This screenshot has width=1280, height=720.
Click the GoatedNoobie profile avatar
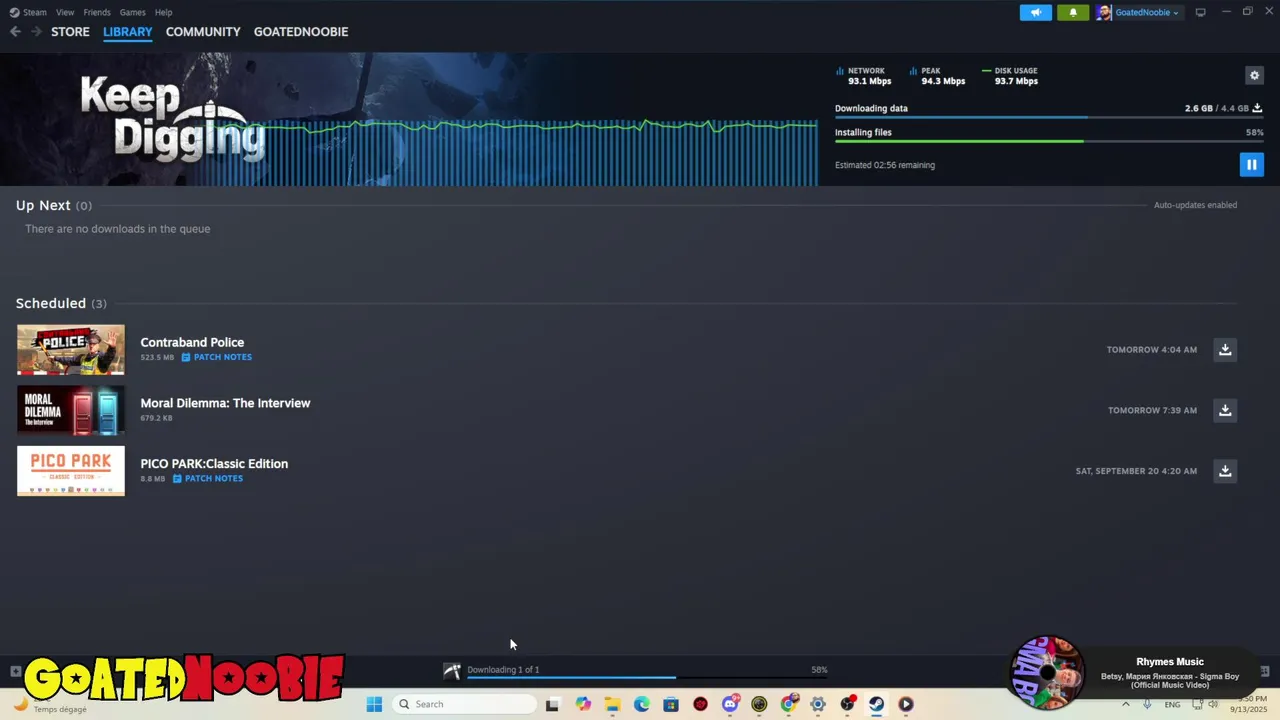(x=1104, y=12)
